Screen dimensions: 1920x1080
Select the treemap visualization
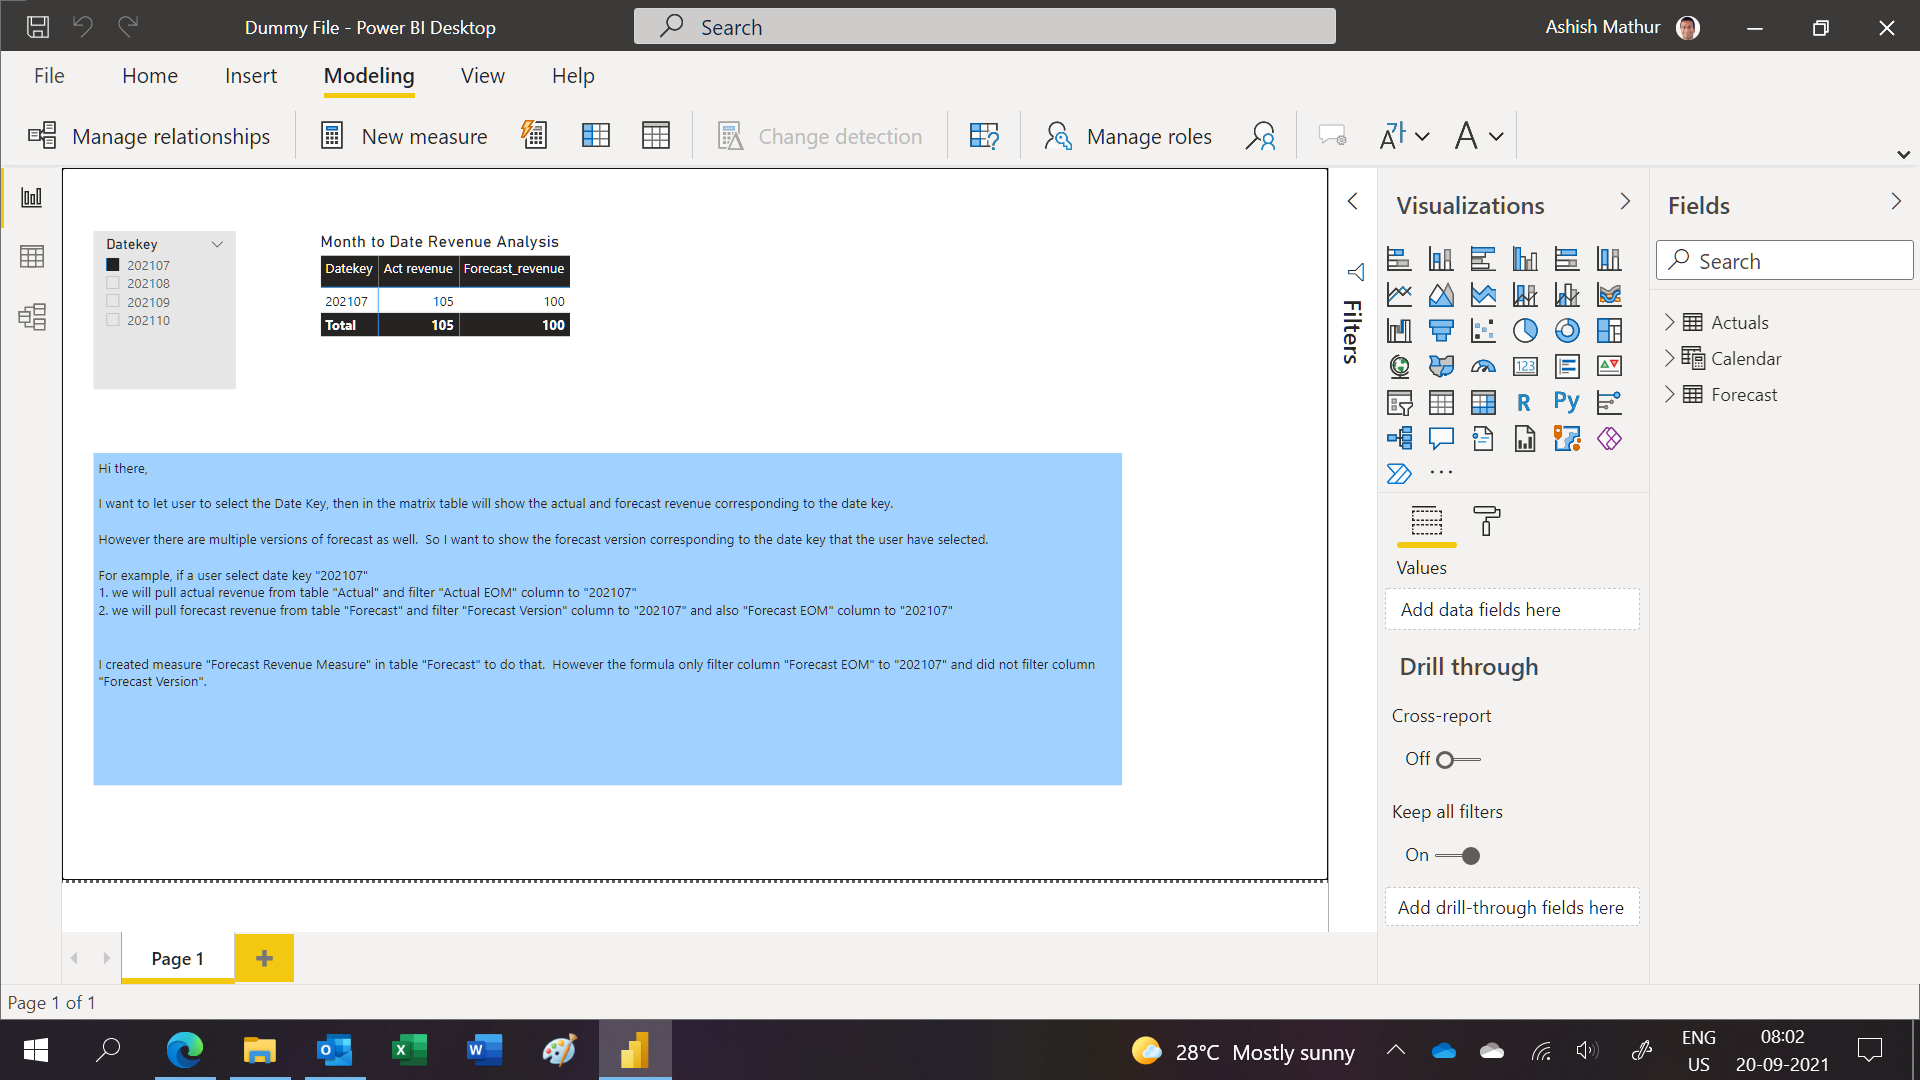[x=1609, y=330]
